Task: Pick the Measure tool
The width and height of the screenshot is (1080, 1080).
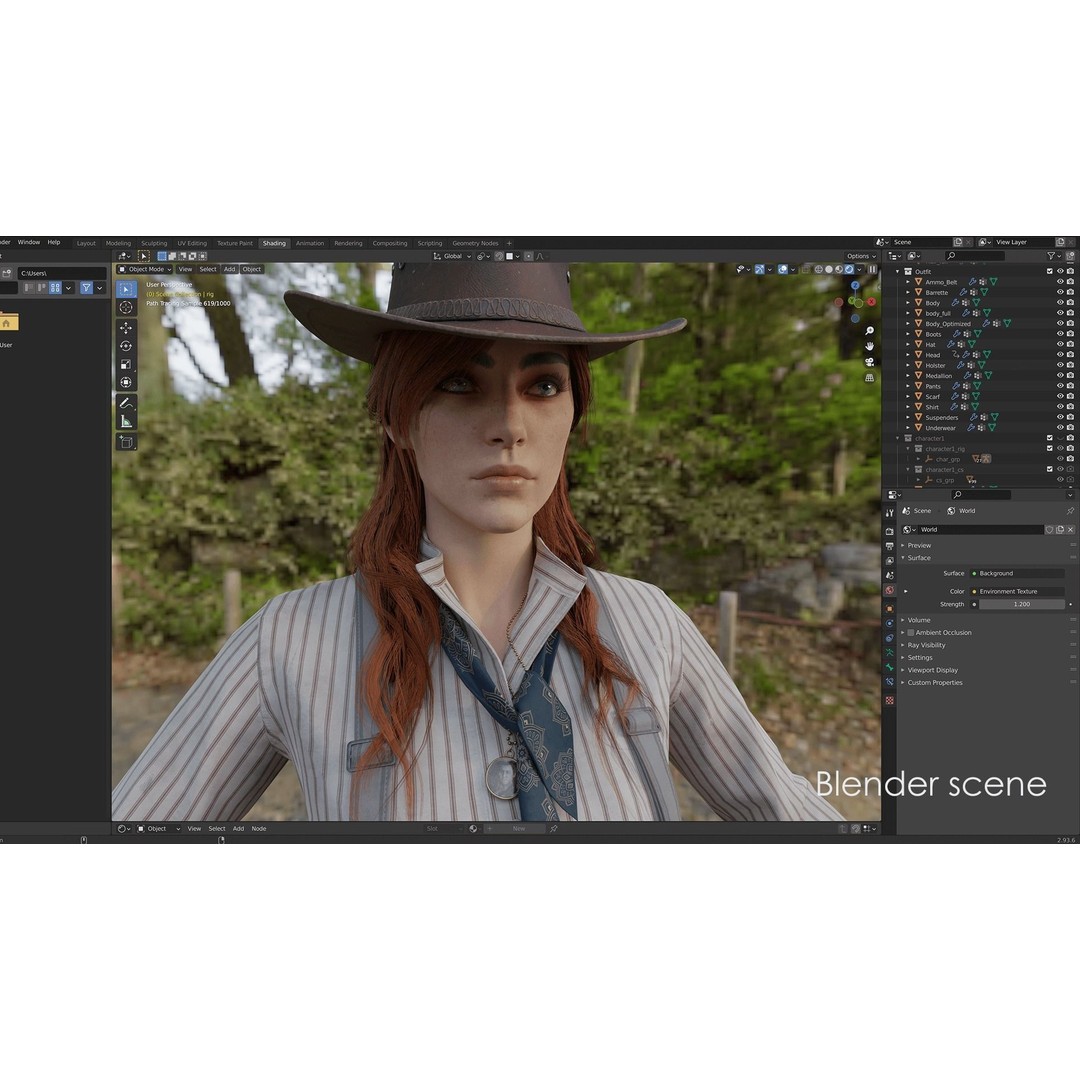Action: pyautogui.click(x=126, y=421)
